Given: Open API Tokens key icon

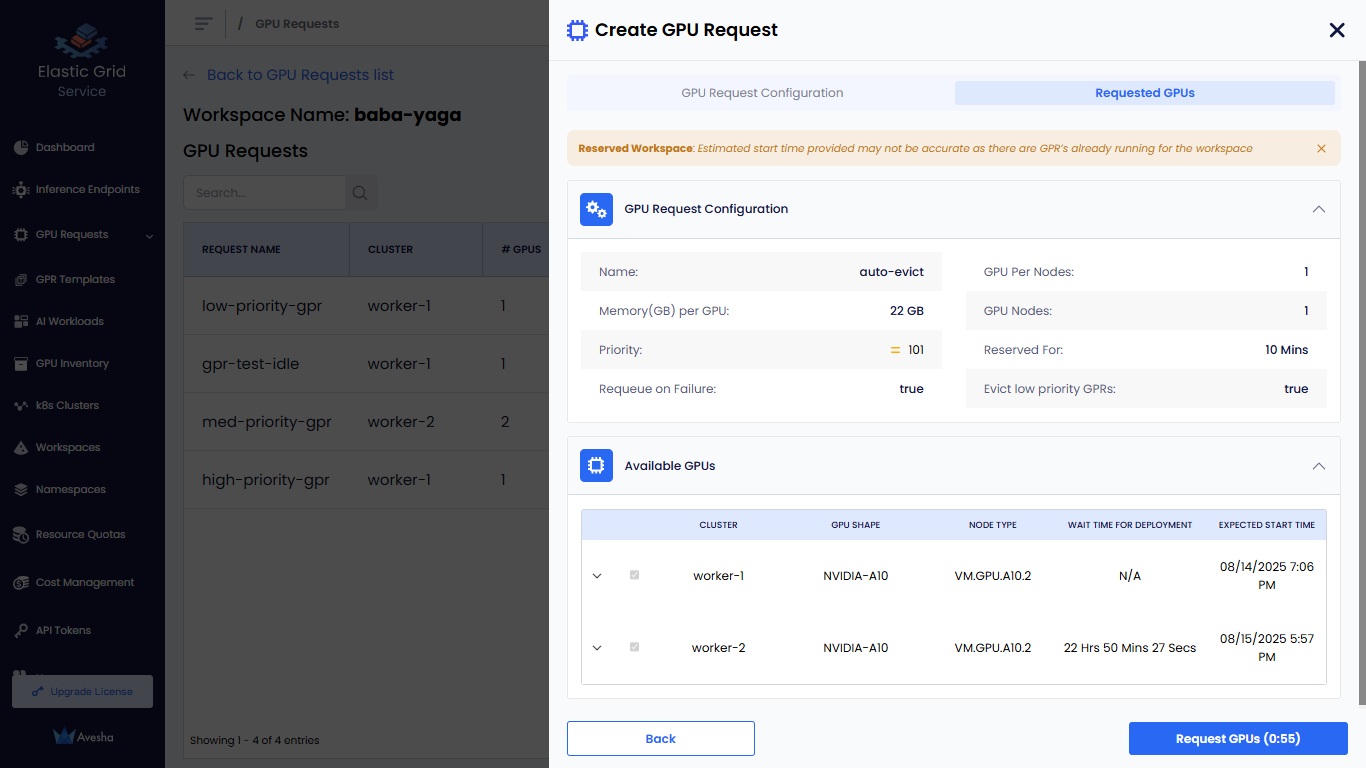Looking at the screenshot, I should coord(21,631).
